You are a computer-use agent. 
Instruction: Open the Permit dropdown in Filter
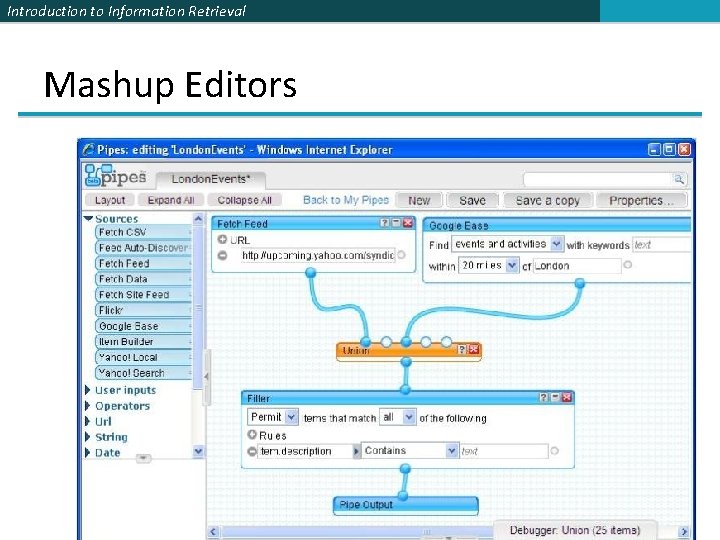coord(291,417)
